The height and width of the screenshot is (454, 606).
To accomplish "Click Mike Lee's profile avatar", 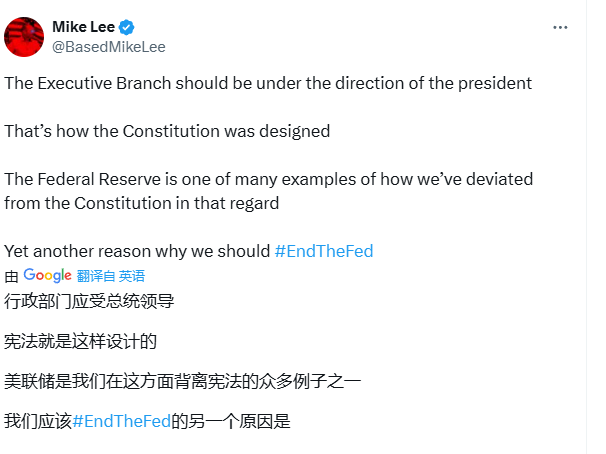I will [24, 36].
